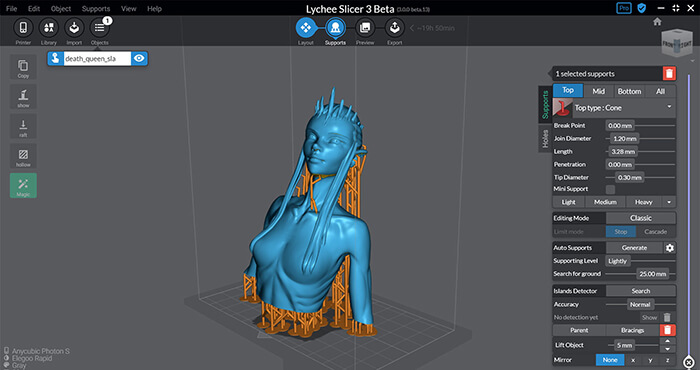Open the View menu
Screen dimensions: 700x370
click(x=129, y=8)
